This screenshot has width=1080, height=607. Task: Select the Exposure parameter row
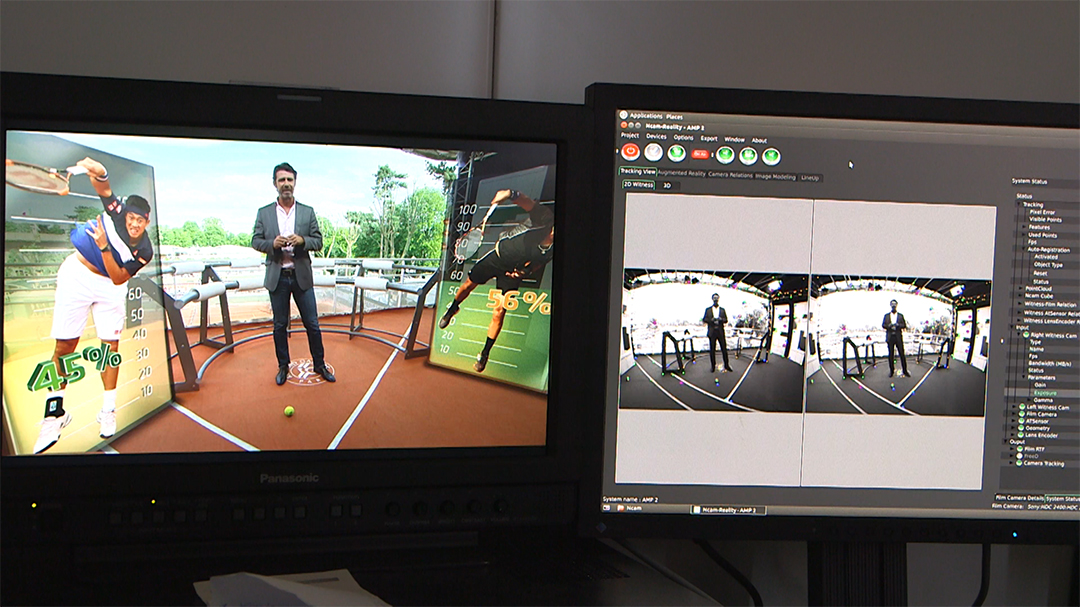(1044, 393)
